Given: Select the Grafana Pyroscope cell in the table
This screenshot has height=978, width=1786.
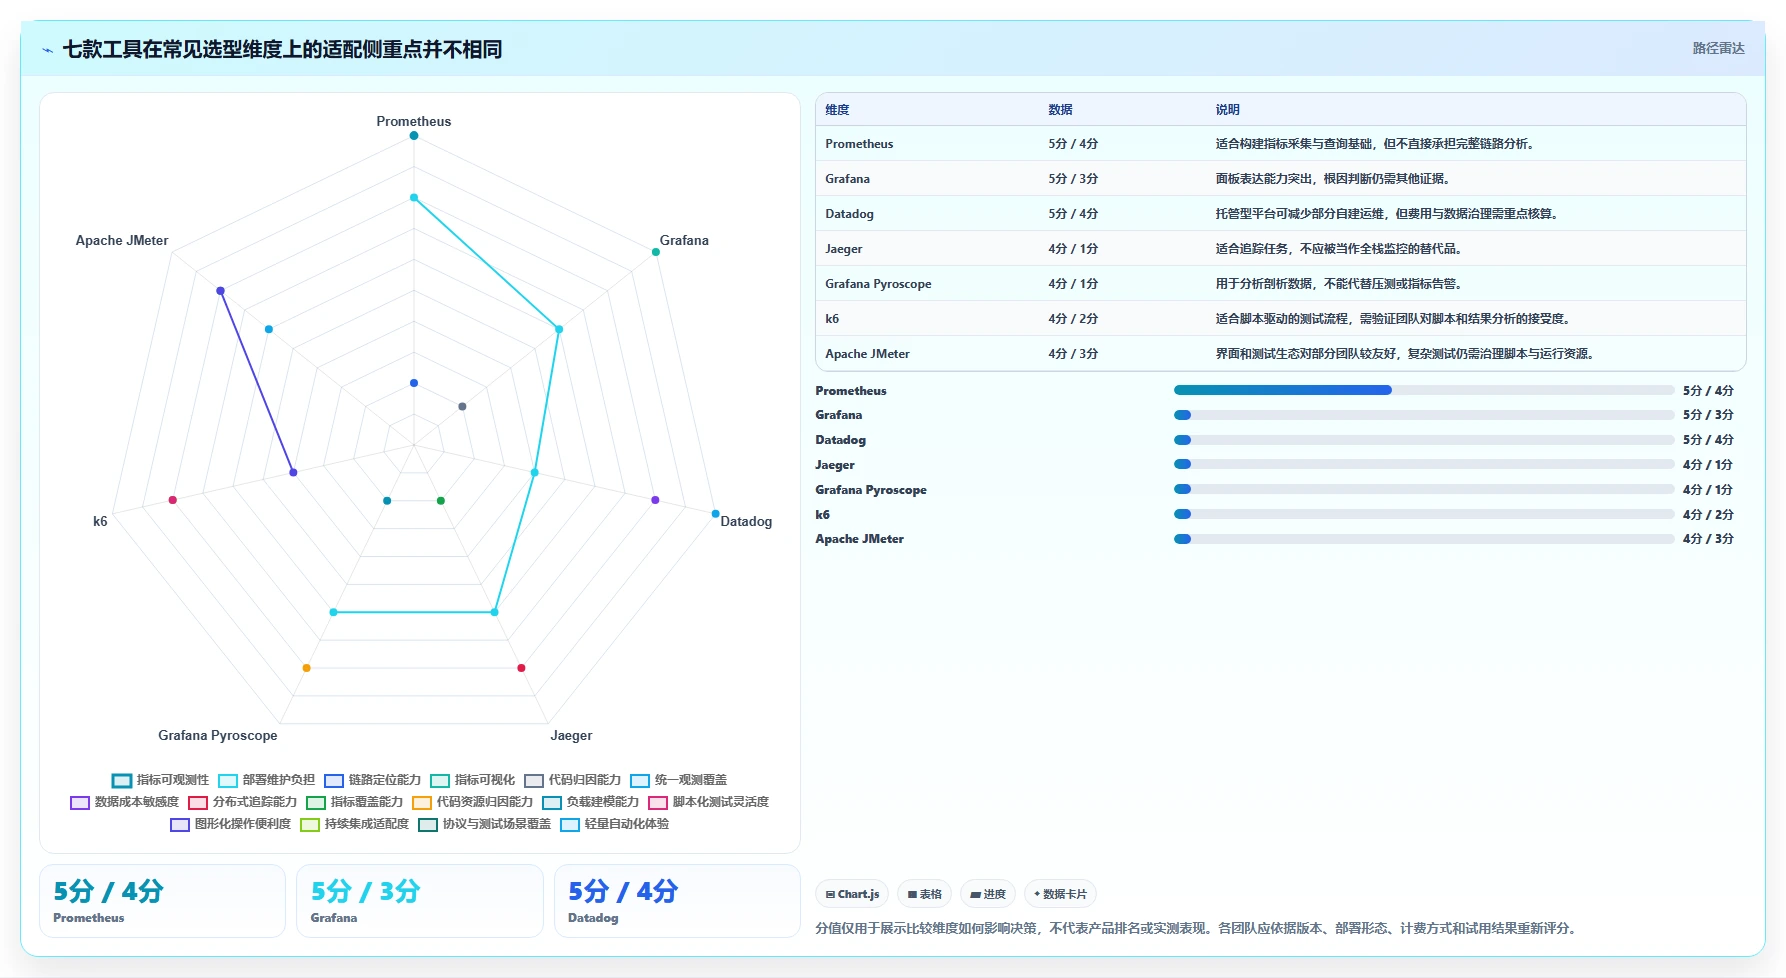Looking at the screenshot, I should [878, 284].
